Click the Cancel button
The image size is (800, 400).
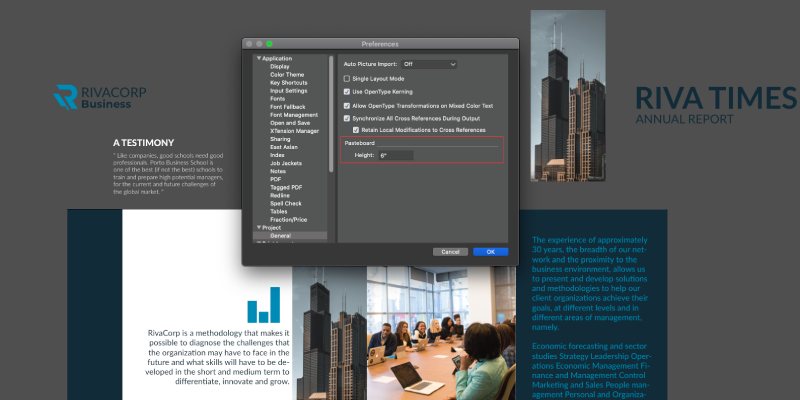tap(450, 252)
